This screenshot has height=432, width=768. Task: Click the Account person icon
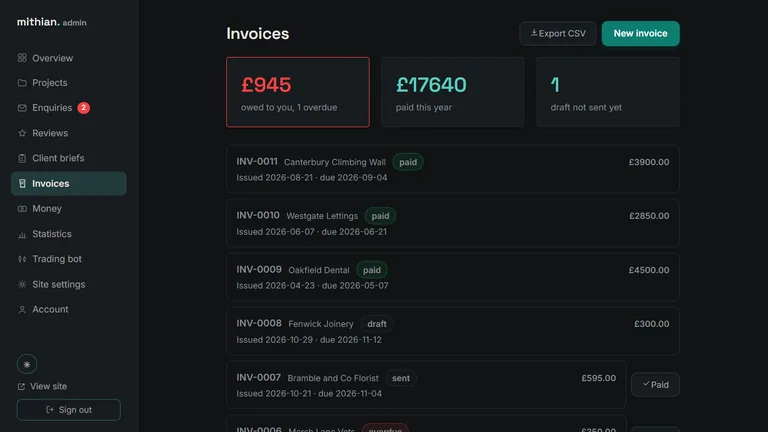coord(22,310)
